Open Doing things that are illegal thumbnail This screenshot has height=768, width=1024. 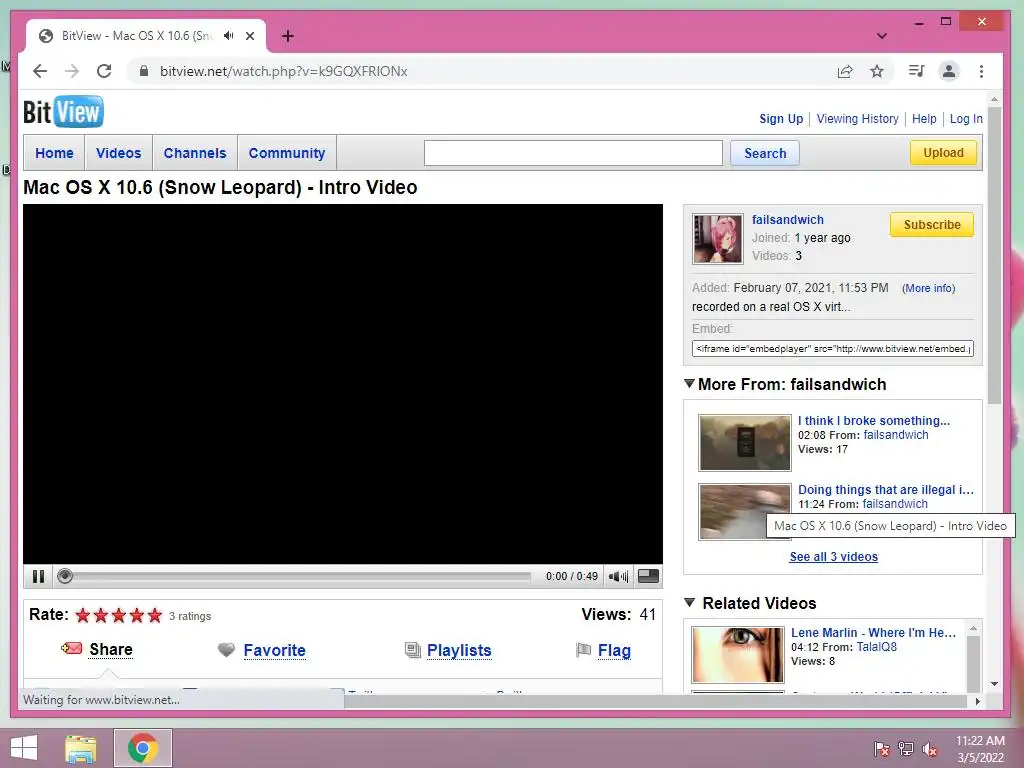tap(744, 511)
